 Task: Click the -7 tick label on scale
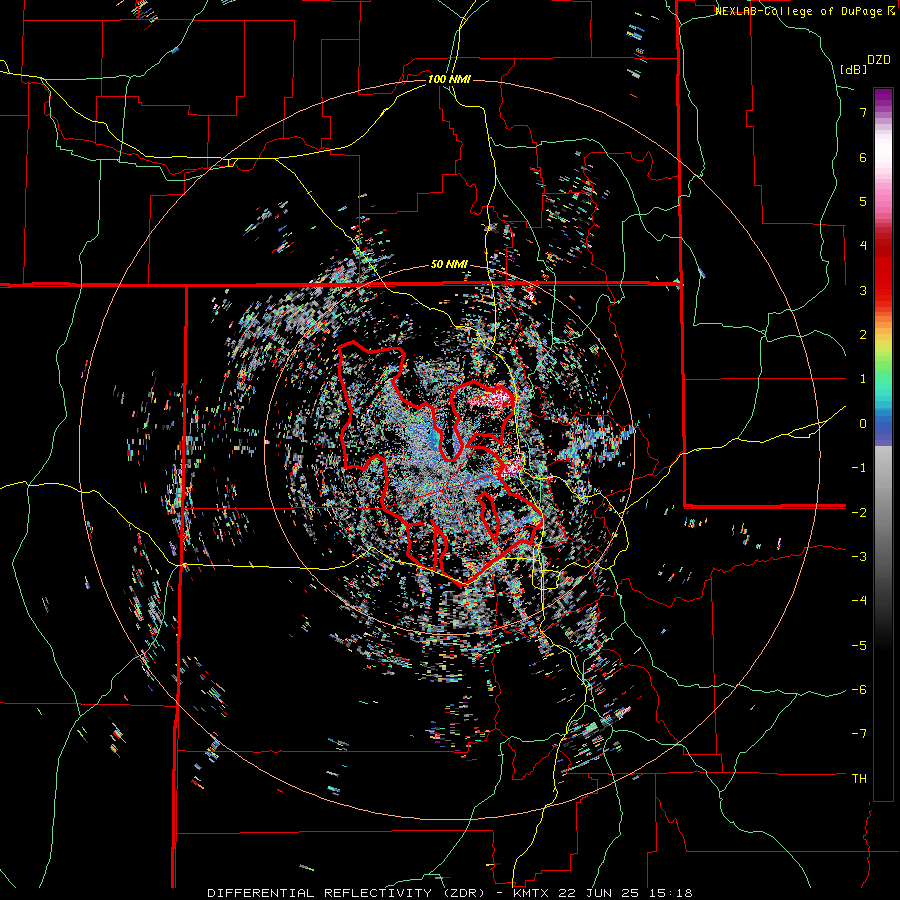859,734
